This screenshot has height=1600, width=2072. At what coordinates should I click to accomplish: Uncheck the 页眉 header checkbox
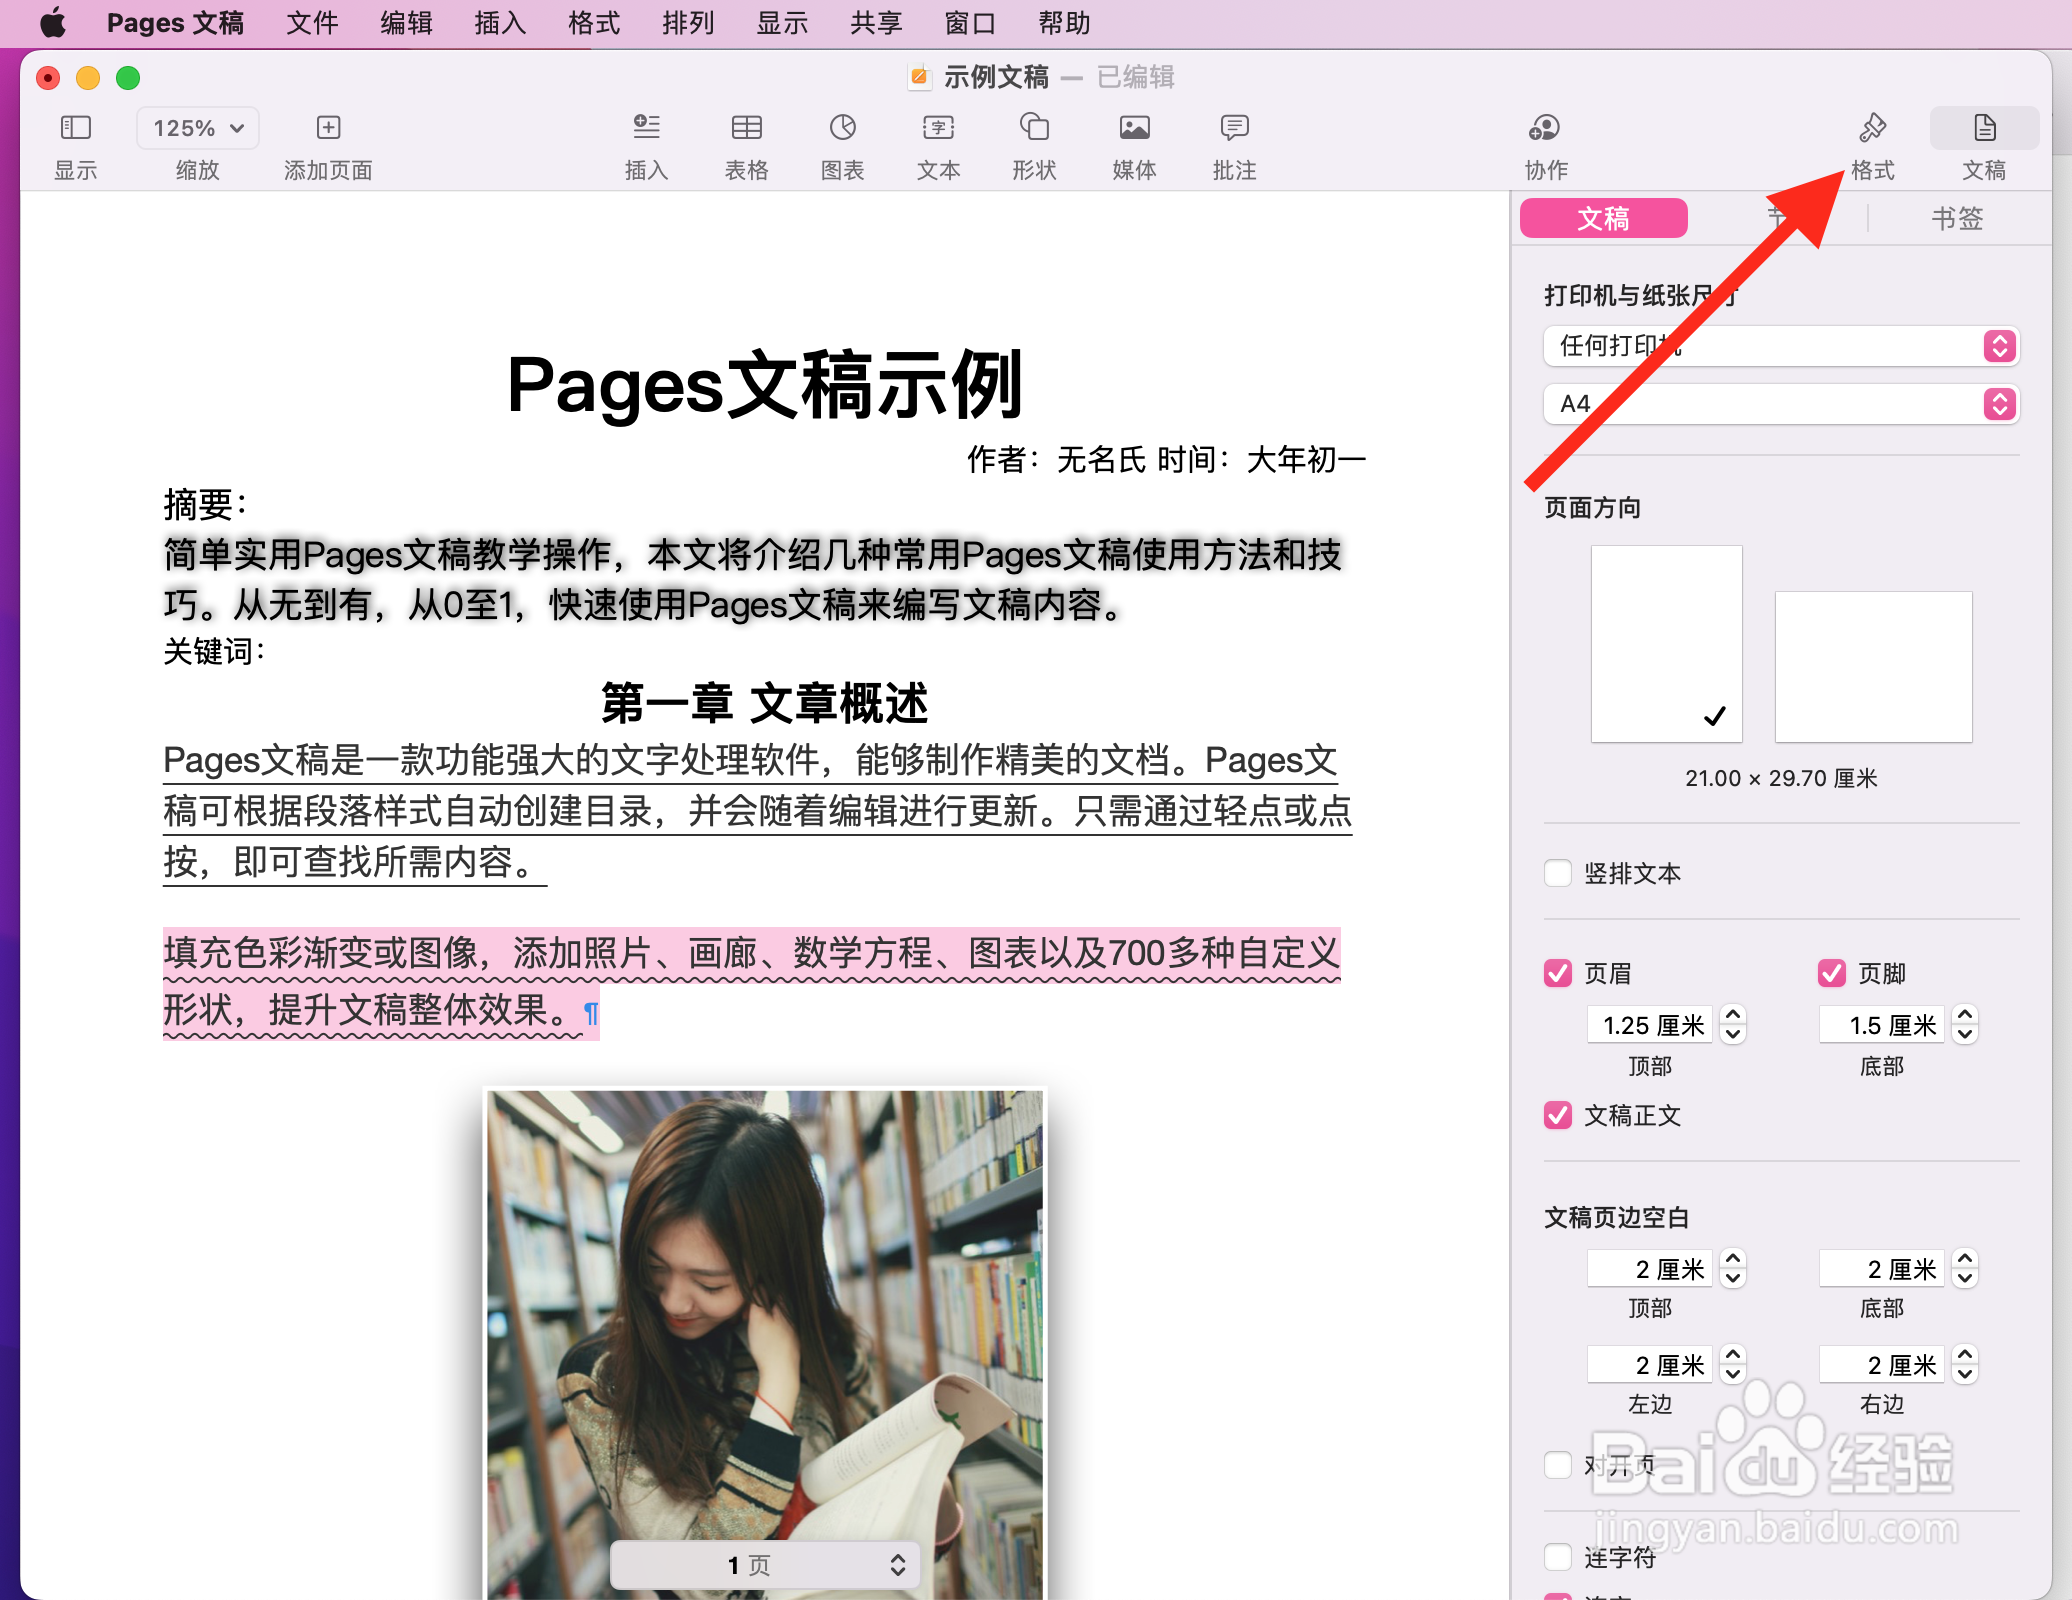tap(1558, 973)
